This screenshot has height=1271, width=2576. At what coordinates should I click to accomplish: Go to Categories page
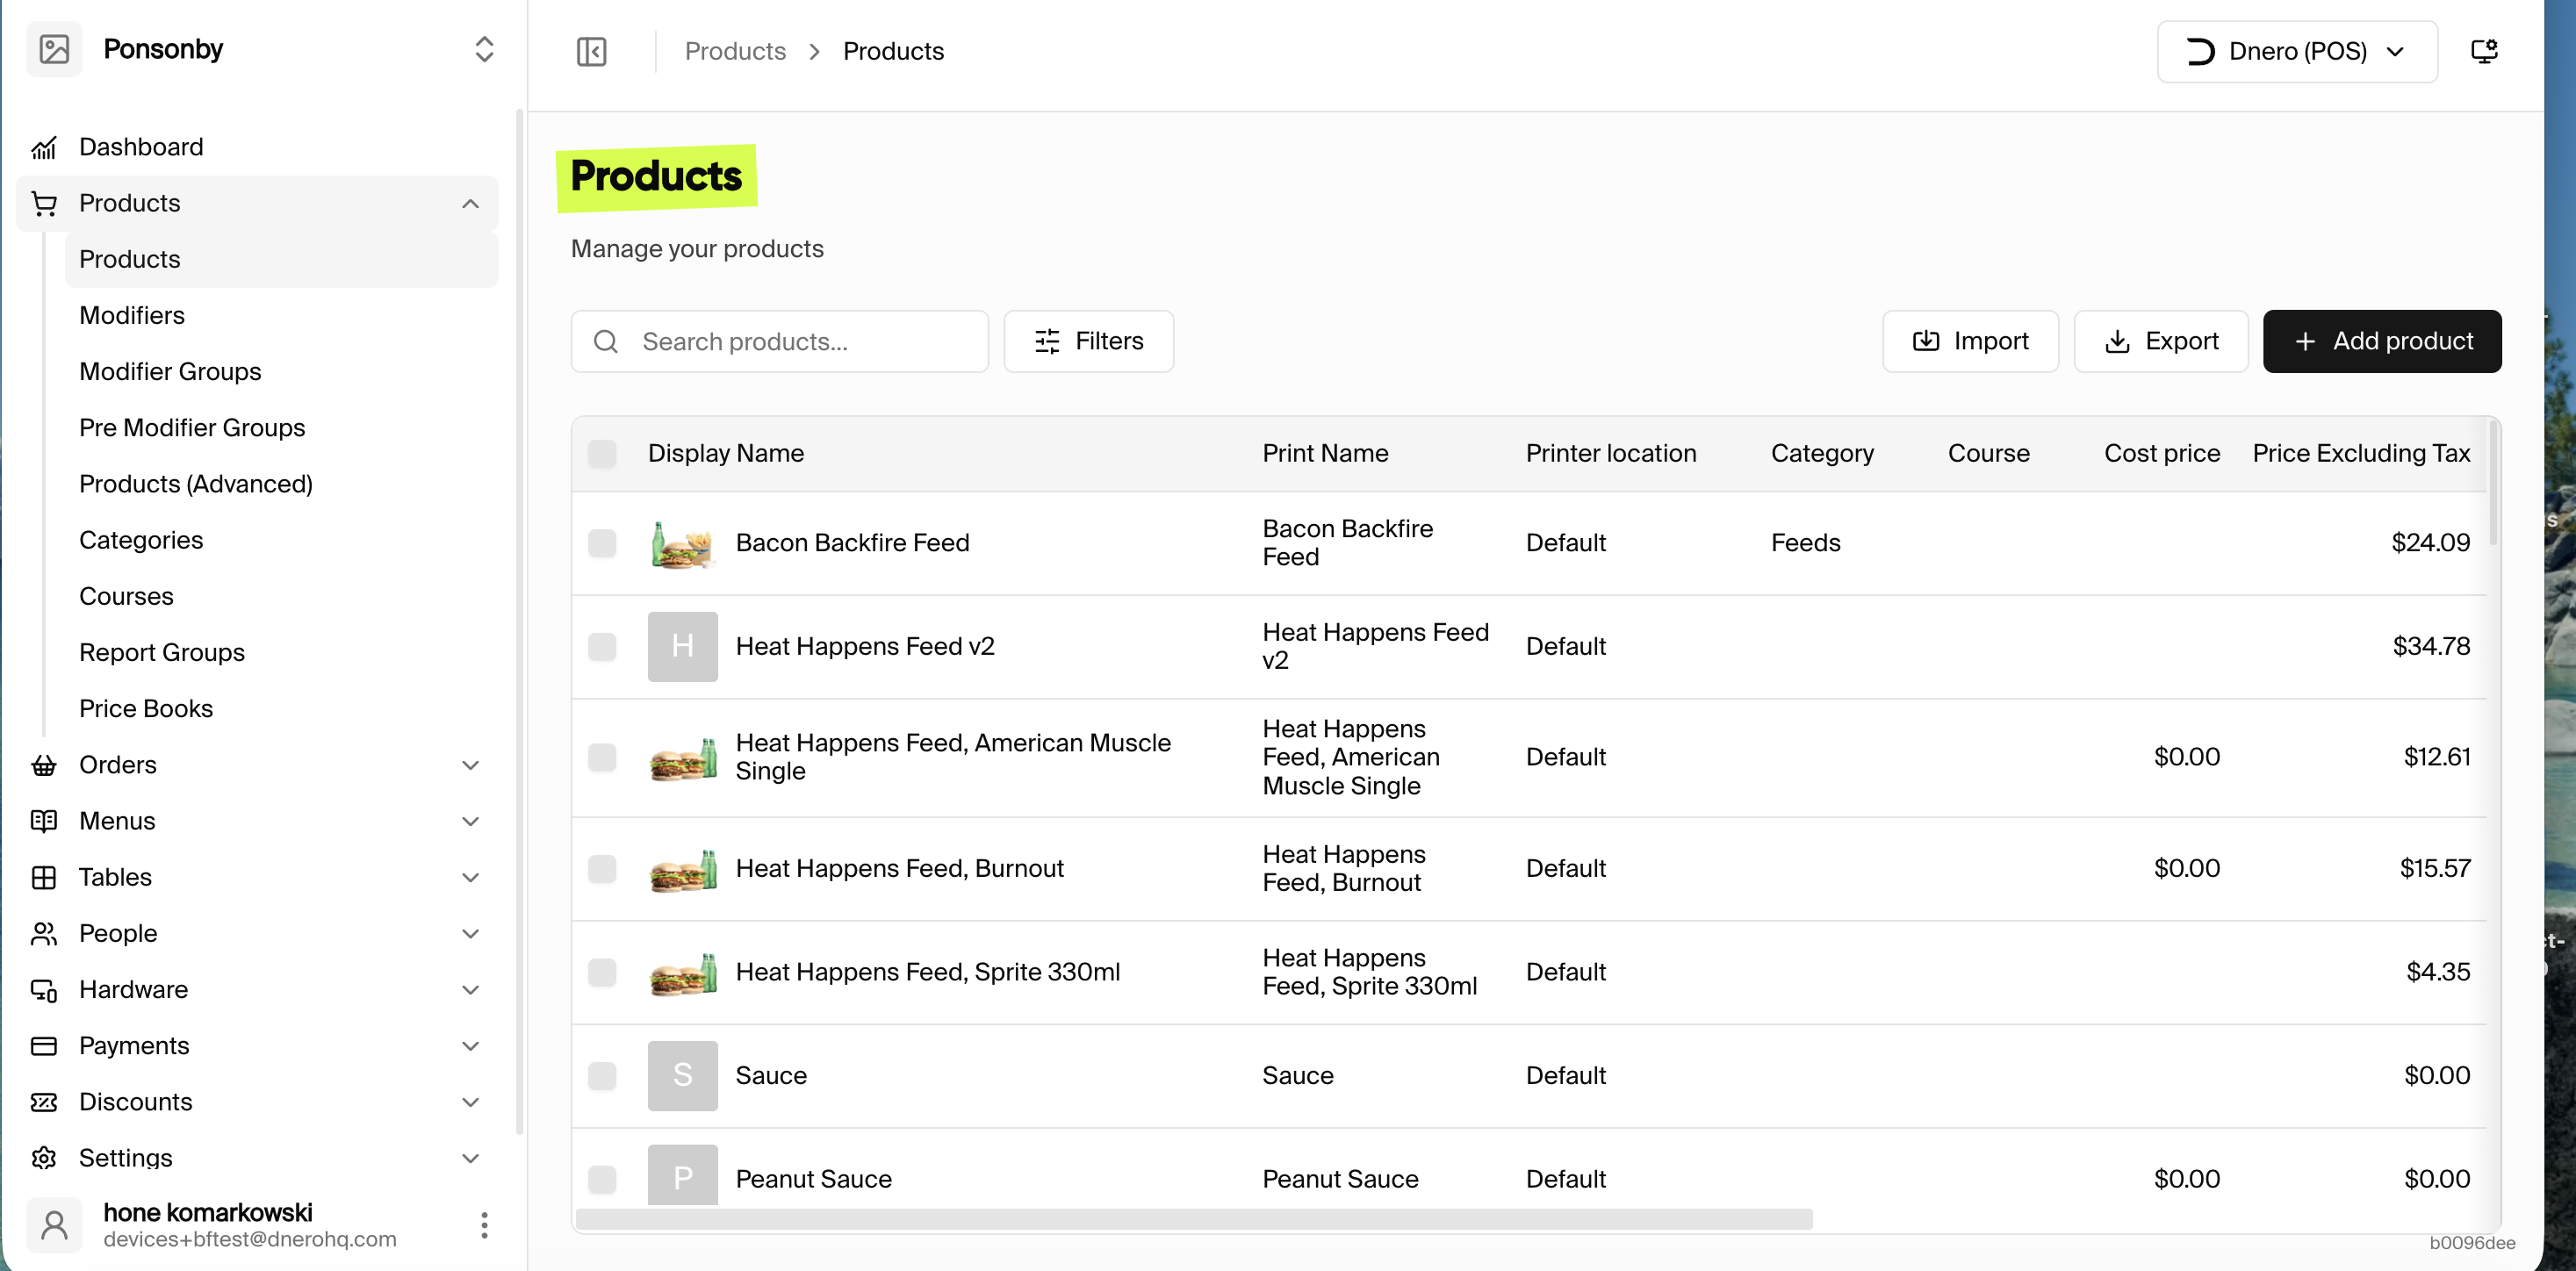(141, 540)
